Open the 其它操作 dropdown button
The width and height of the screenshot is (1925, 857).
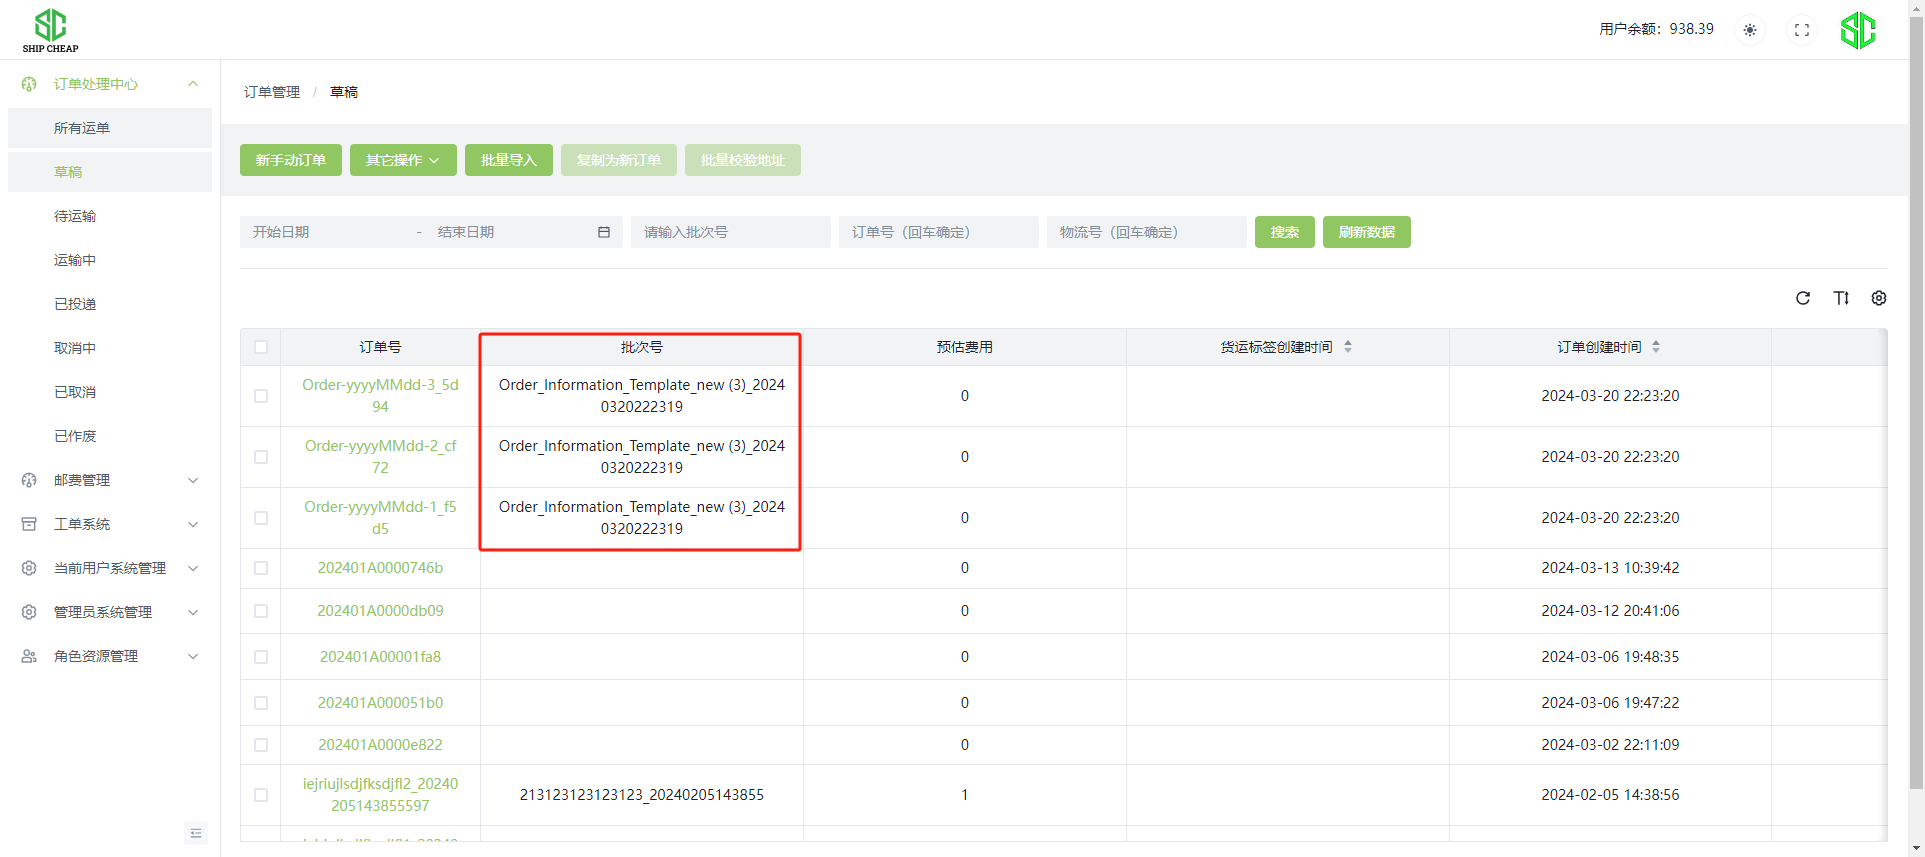tap(403, 160)
